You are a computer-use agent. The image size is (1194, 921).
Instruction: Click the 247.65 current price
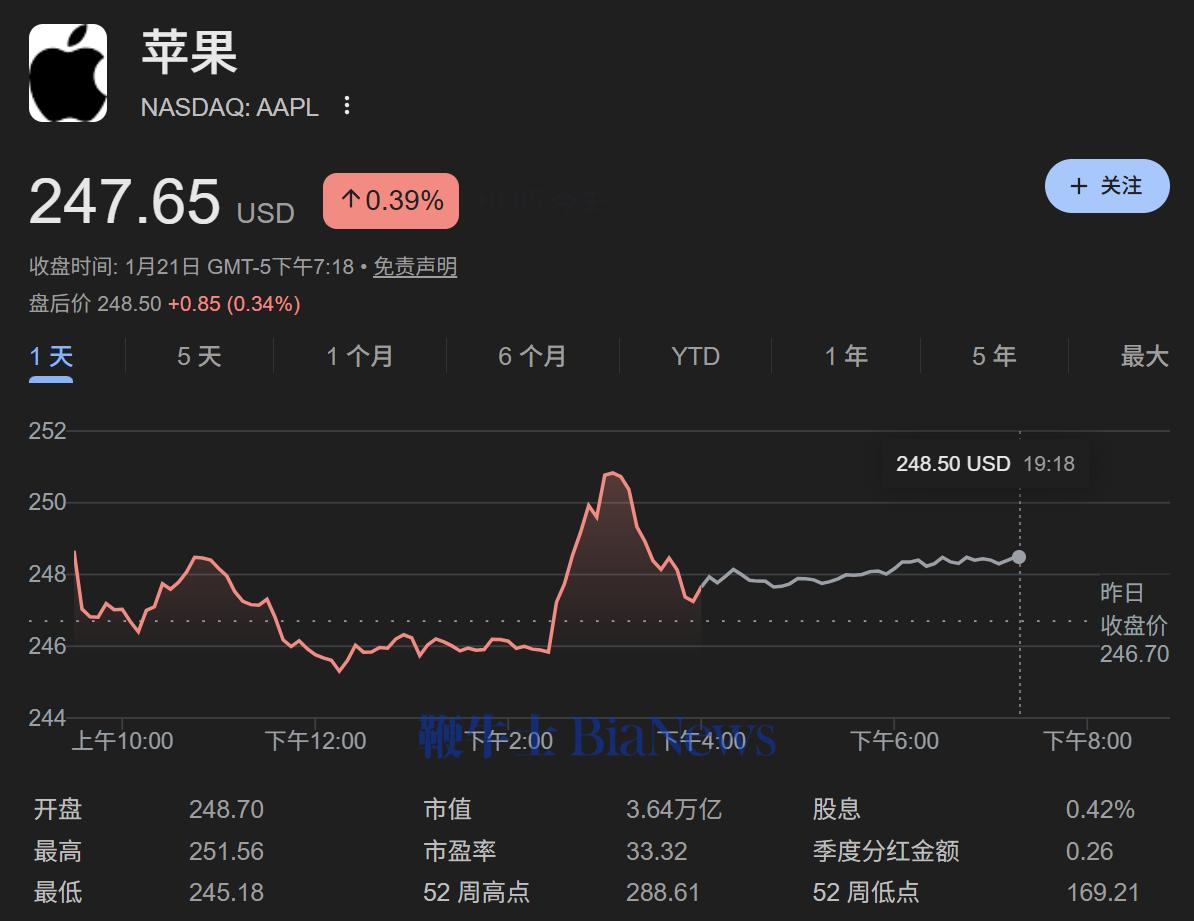124,201
